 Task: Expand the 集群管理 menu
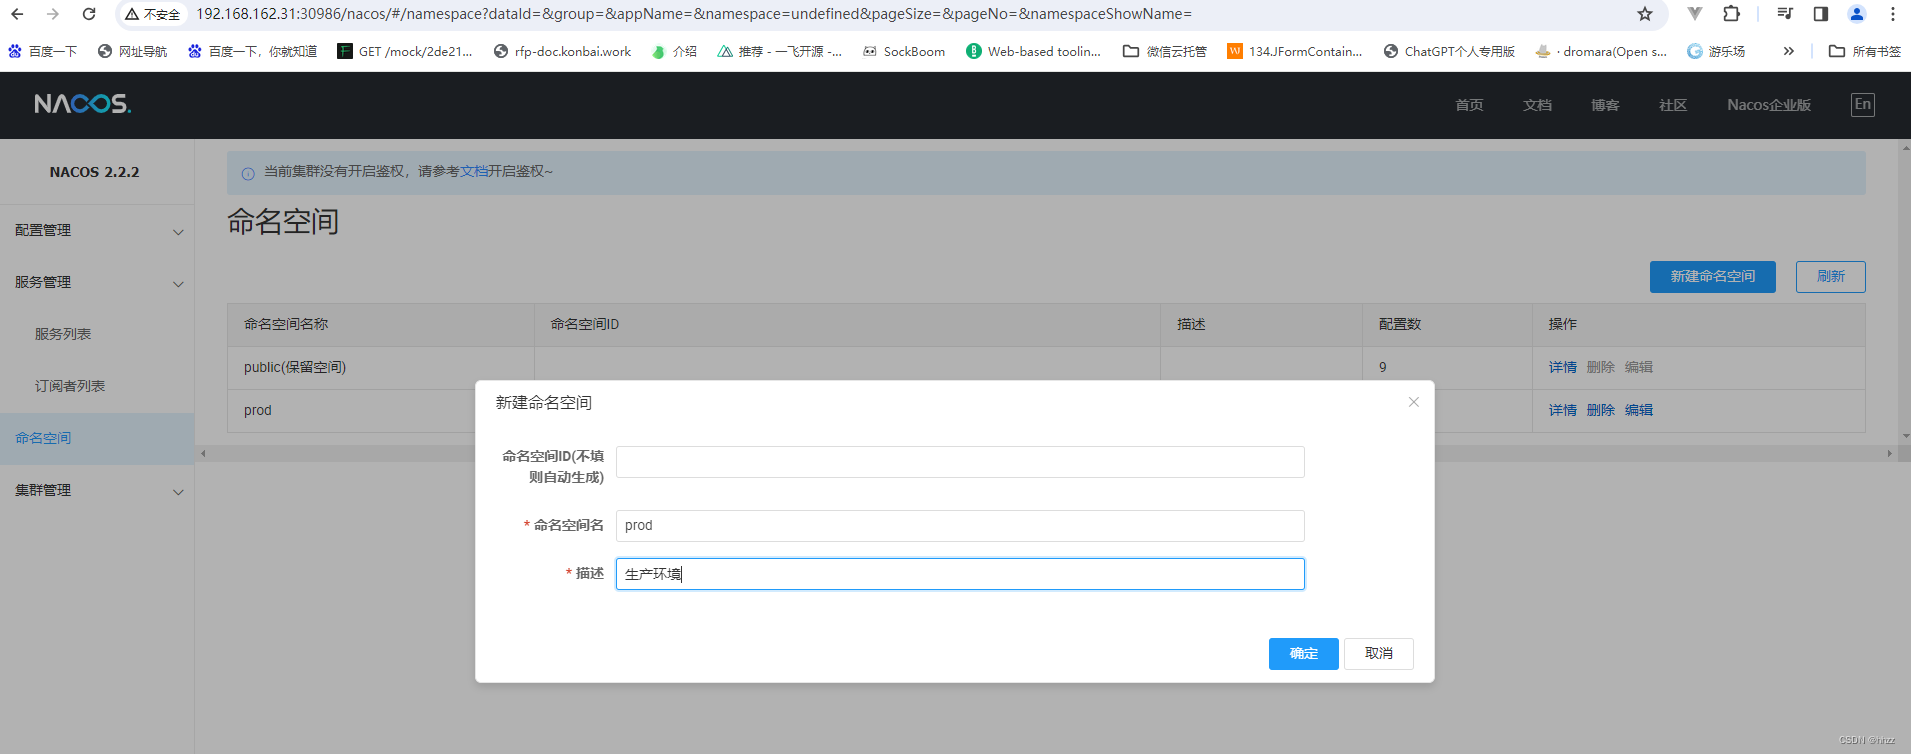pos(97,491)
